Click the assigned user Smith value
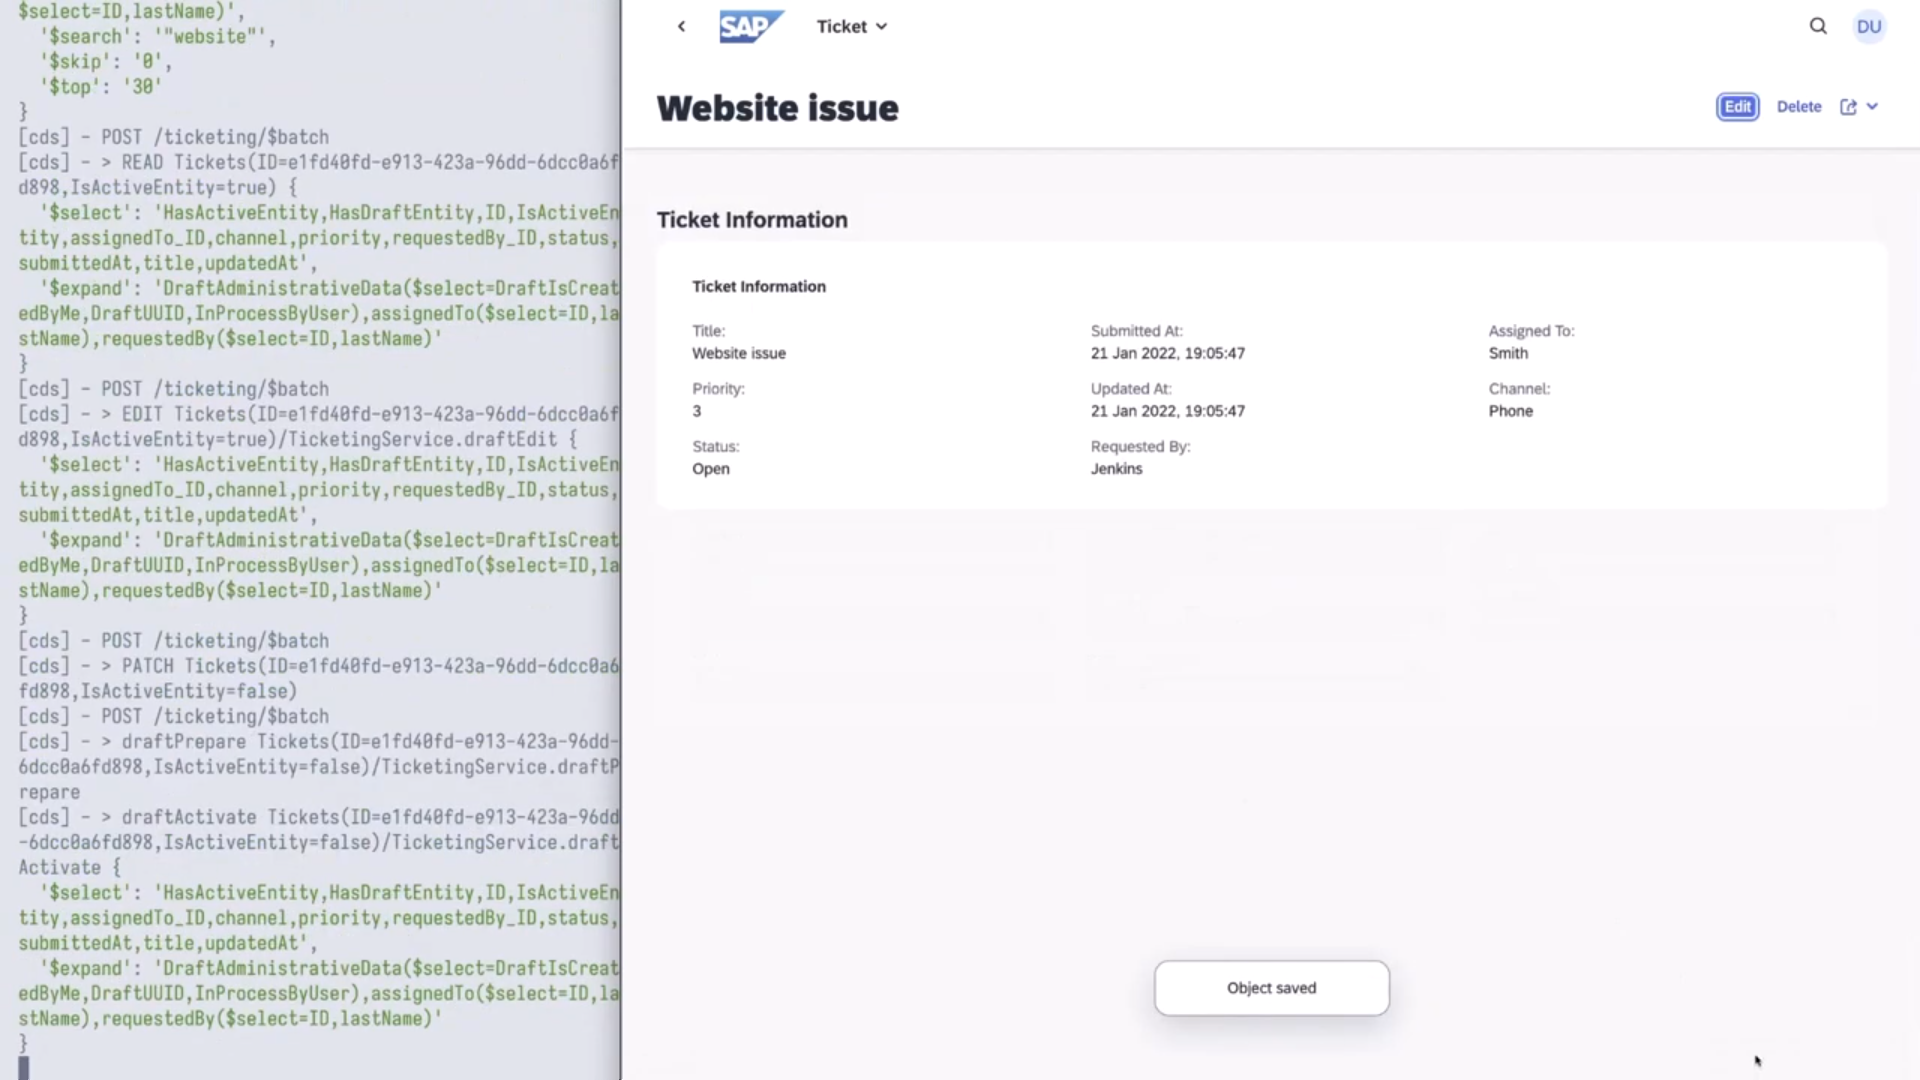Viewport: 1920px width, 1080px height. pos(1507,353)
